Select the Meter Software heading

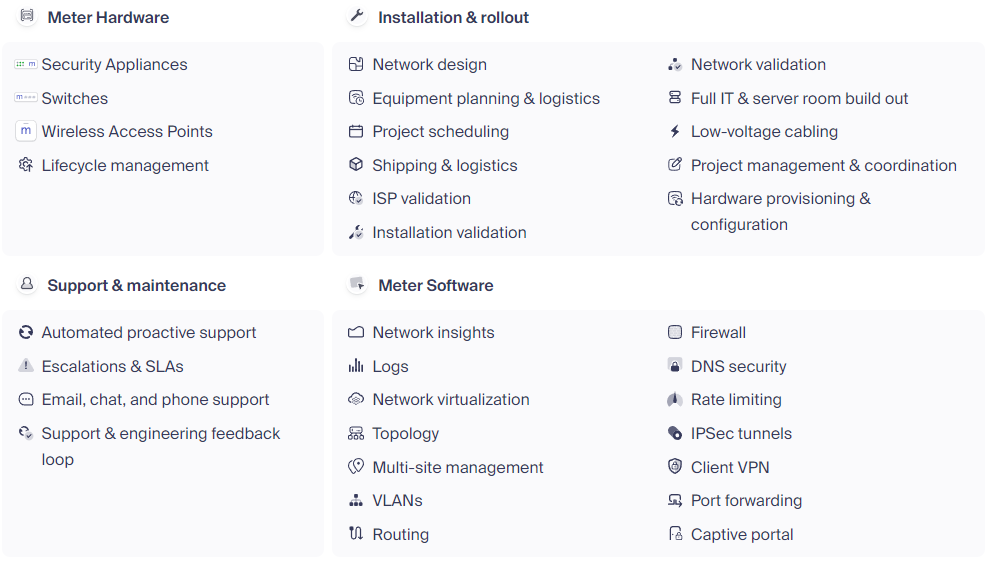(436, 285)
